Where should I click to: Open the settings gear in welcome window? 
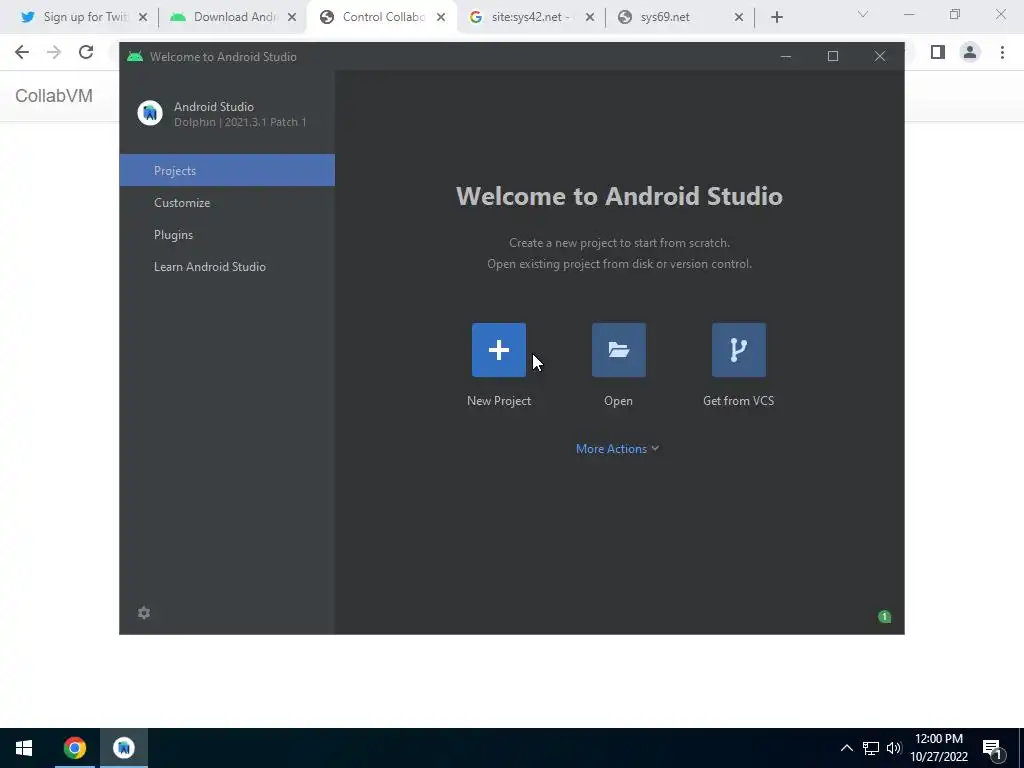coord(144,613)
